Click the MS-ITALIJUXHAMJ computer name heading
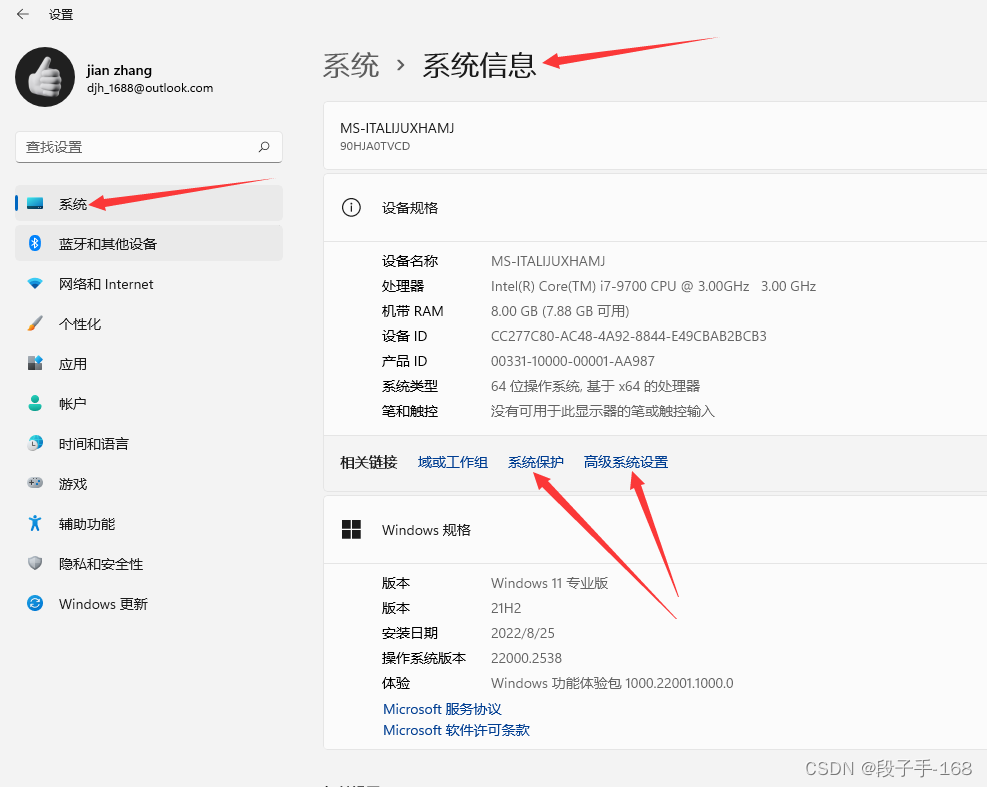 [x=397, y=128]
